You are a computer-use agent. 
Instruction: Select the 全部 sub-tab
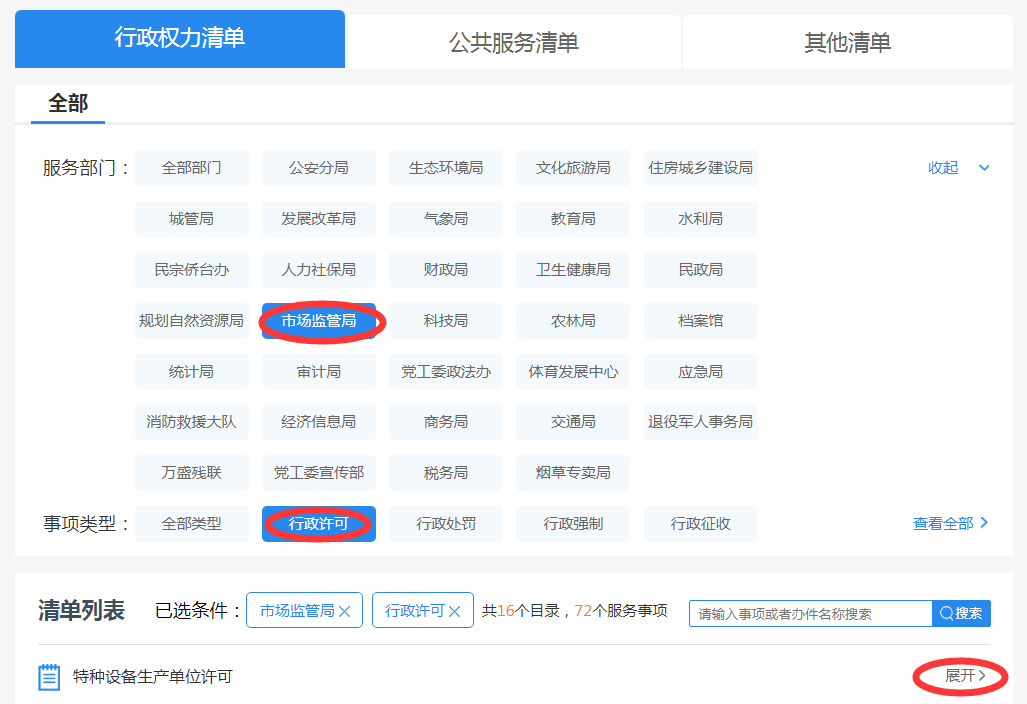(68, 103)
